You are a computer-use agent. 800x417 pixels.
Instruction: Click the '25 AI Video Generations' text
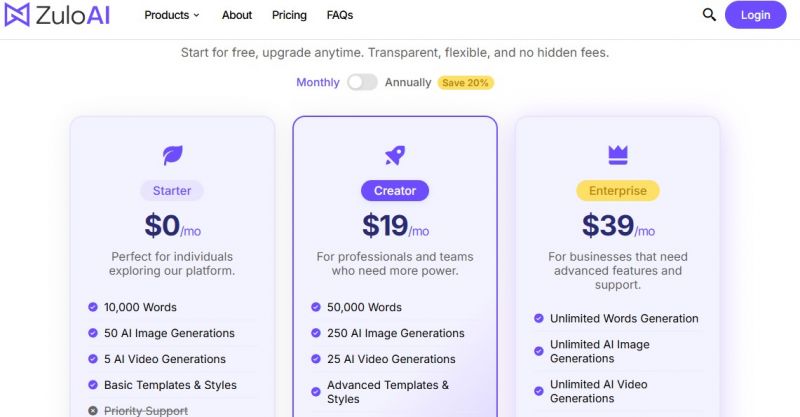(391, 359)
